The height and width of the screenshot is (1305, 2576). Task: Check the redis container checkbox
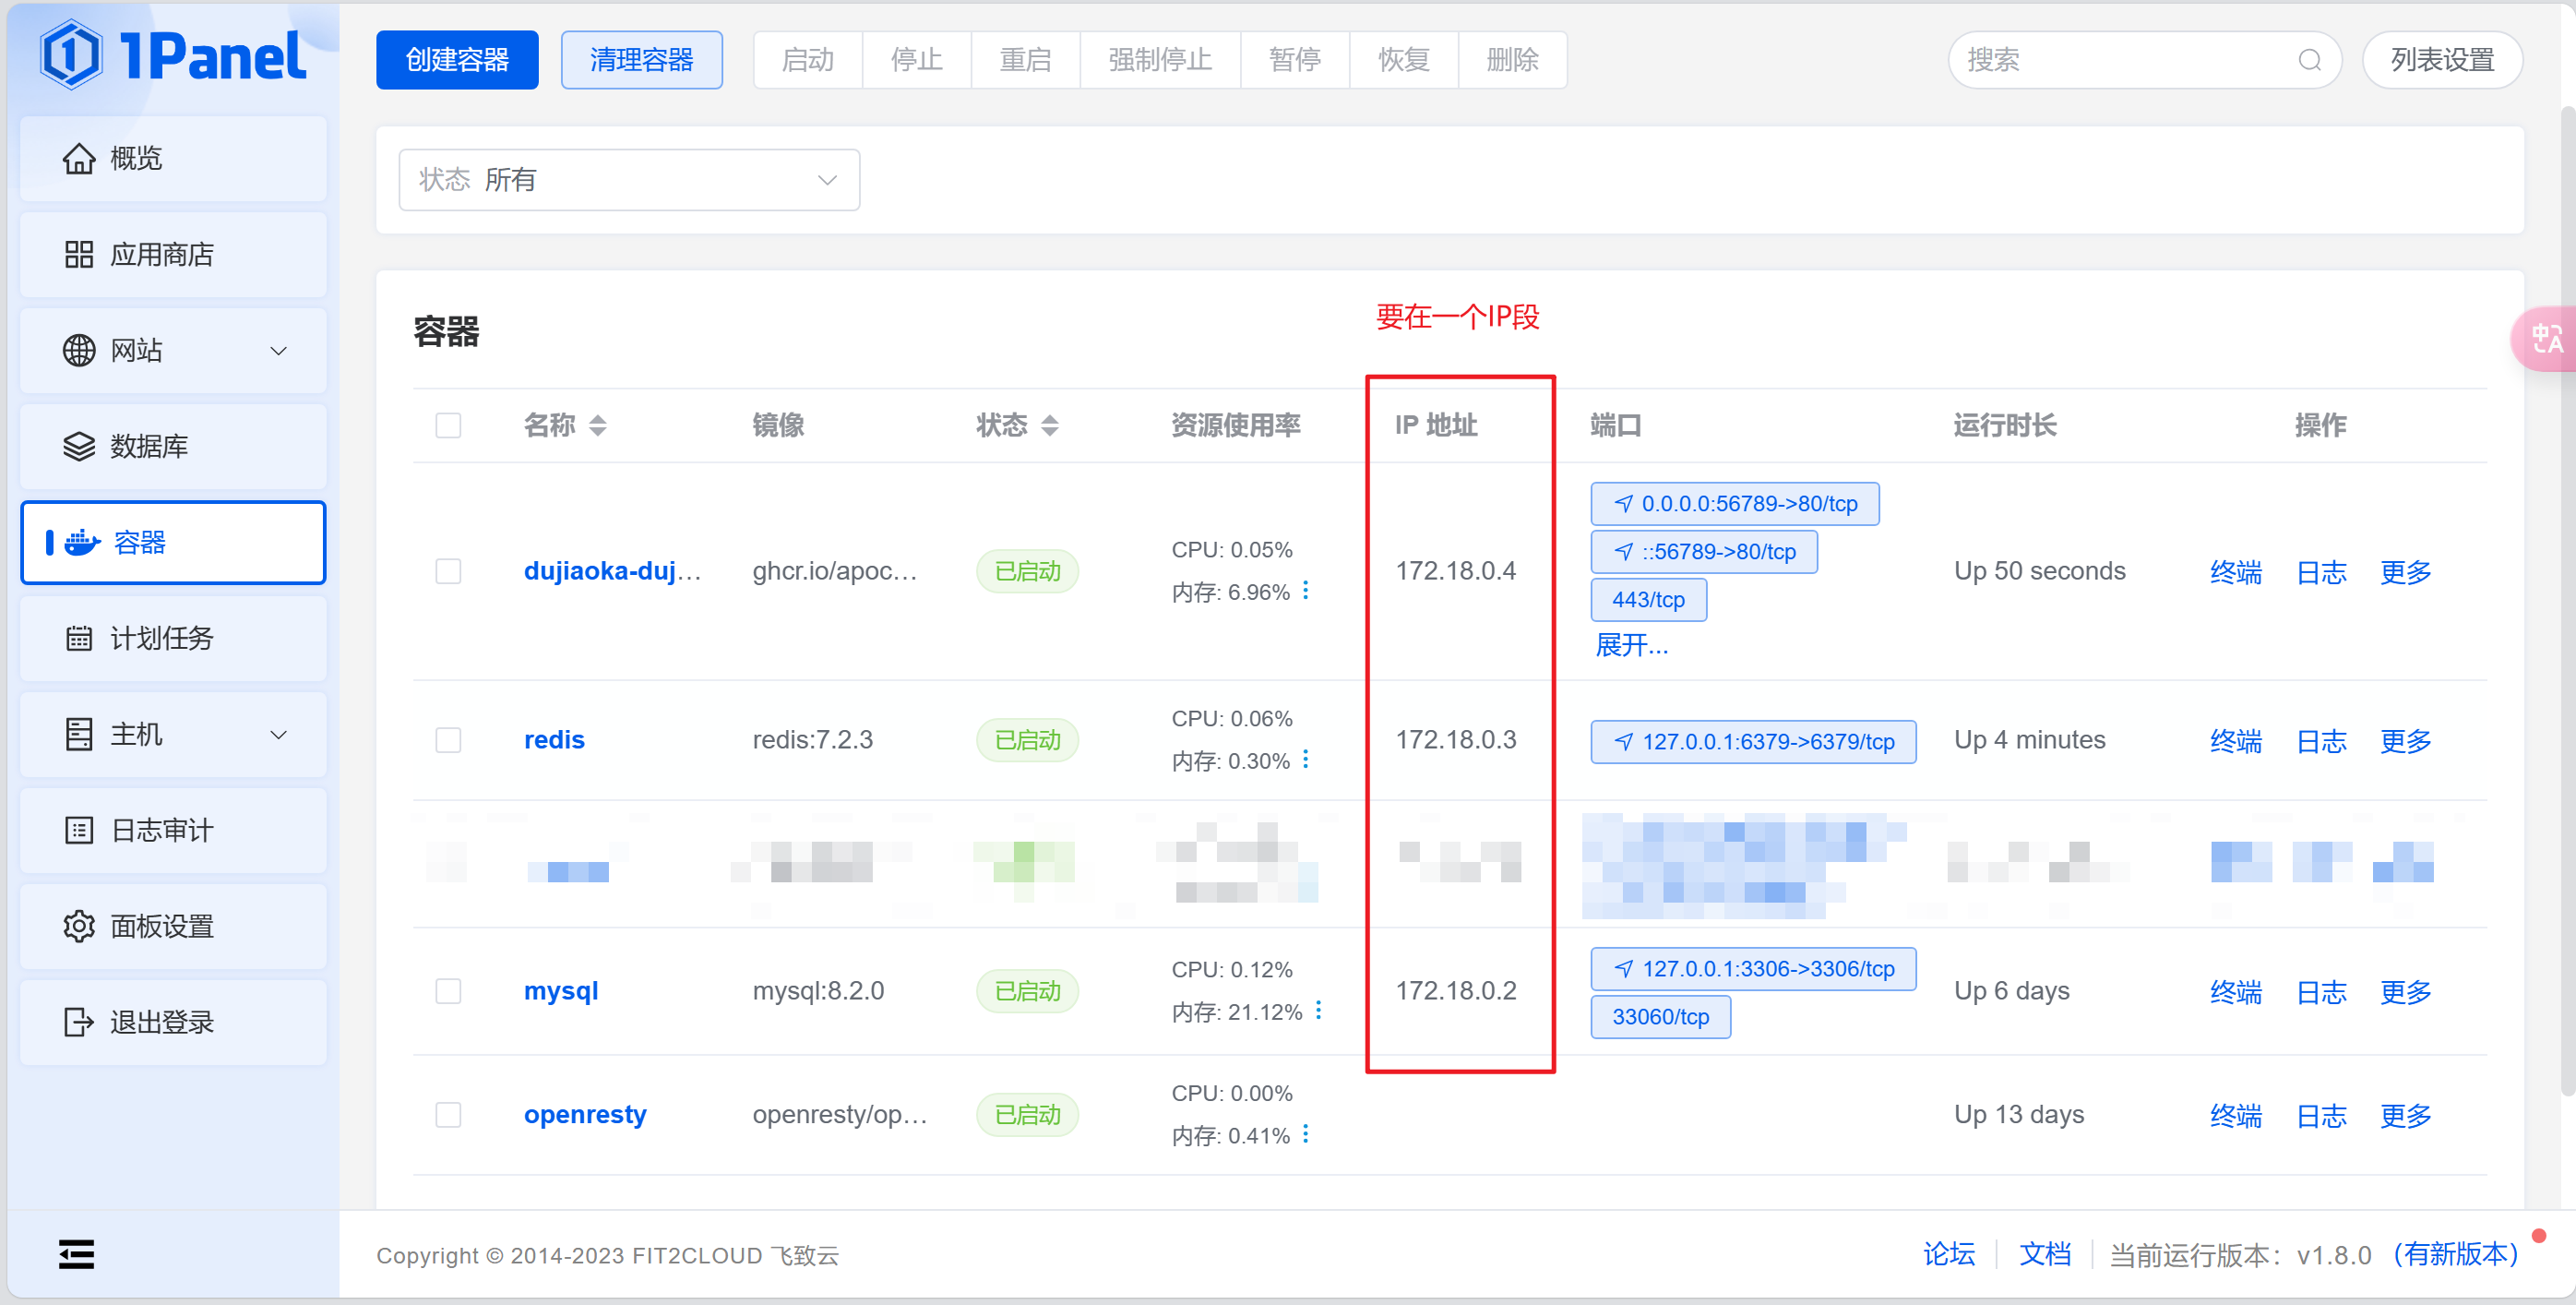point(448,740)
